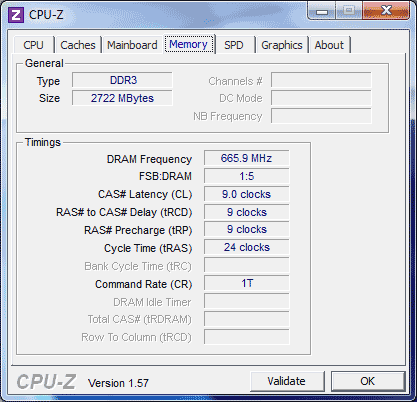Minimize the CPU-Z window

[322, 11]
